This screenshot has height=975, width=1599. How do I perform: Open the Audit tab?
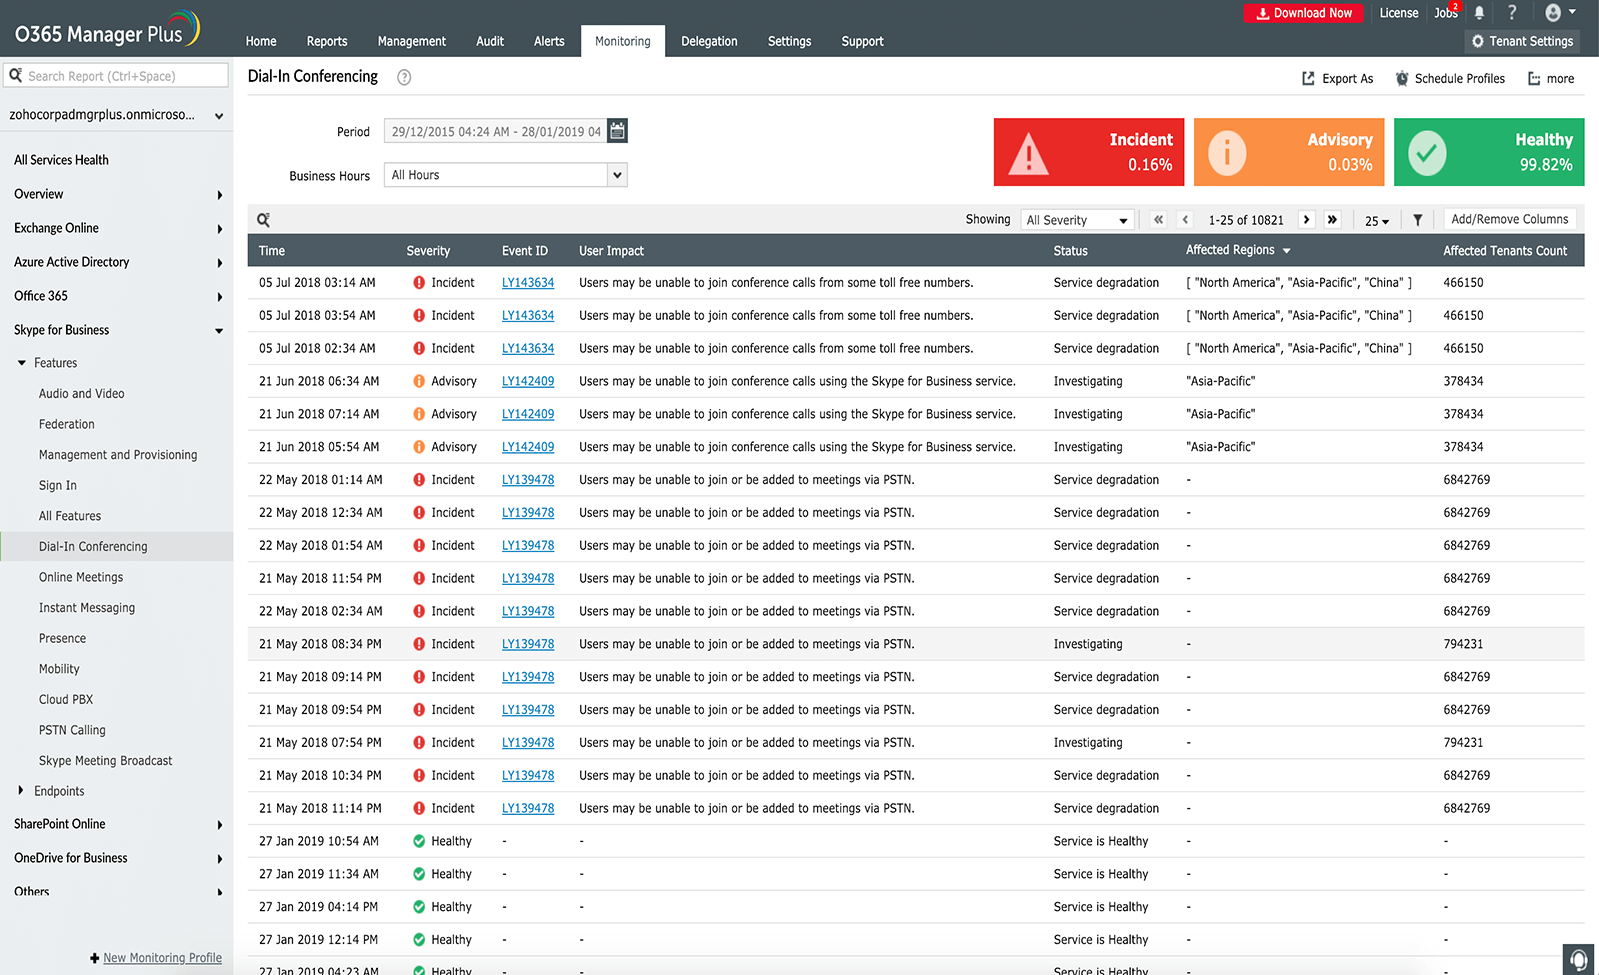[490, 41]
